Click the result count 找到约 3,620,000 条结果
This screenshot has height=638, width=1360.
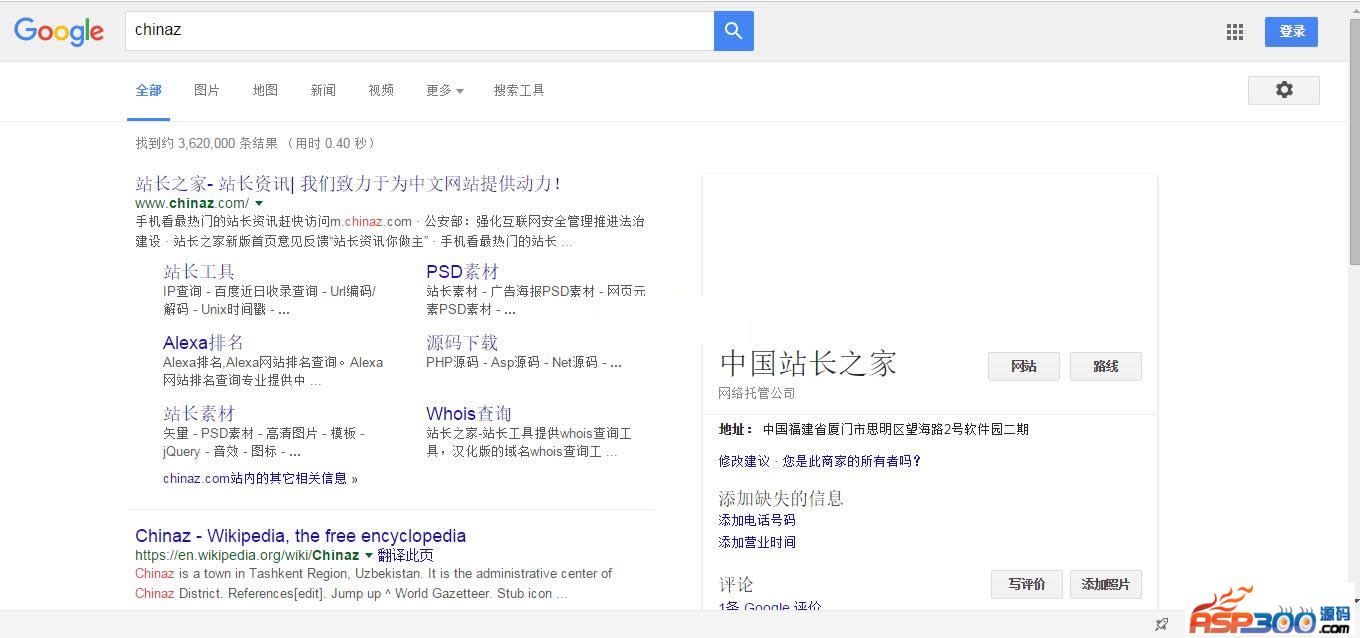pos(207,143)
